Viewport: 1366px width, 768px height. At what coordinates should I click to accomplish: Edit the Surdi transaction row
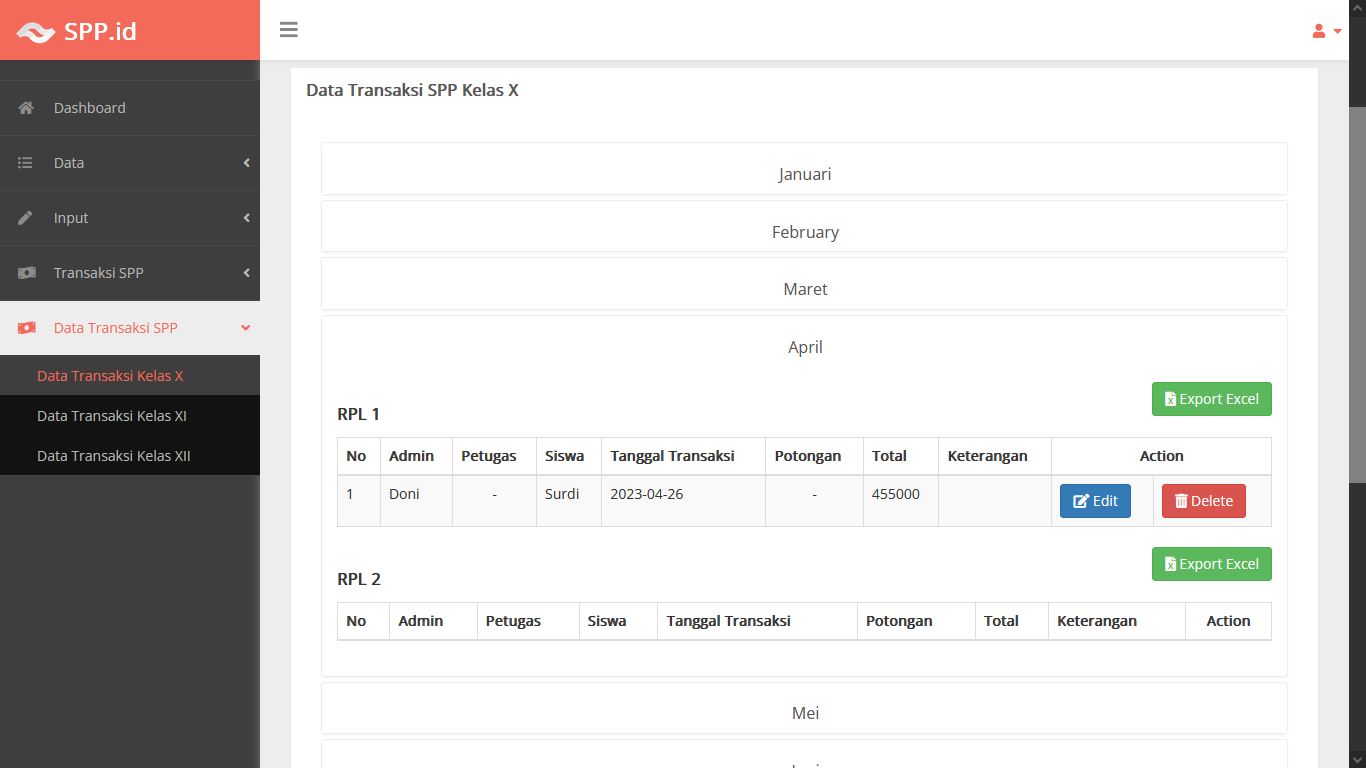click(1095, 501)
